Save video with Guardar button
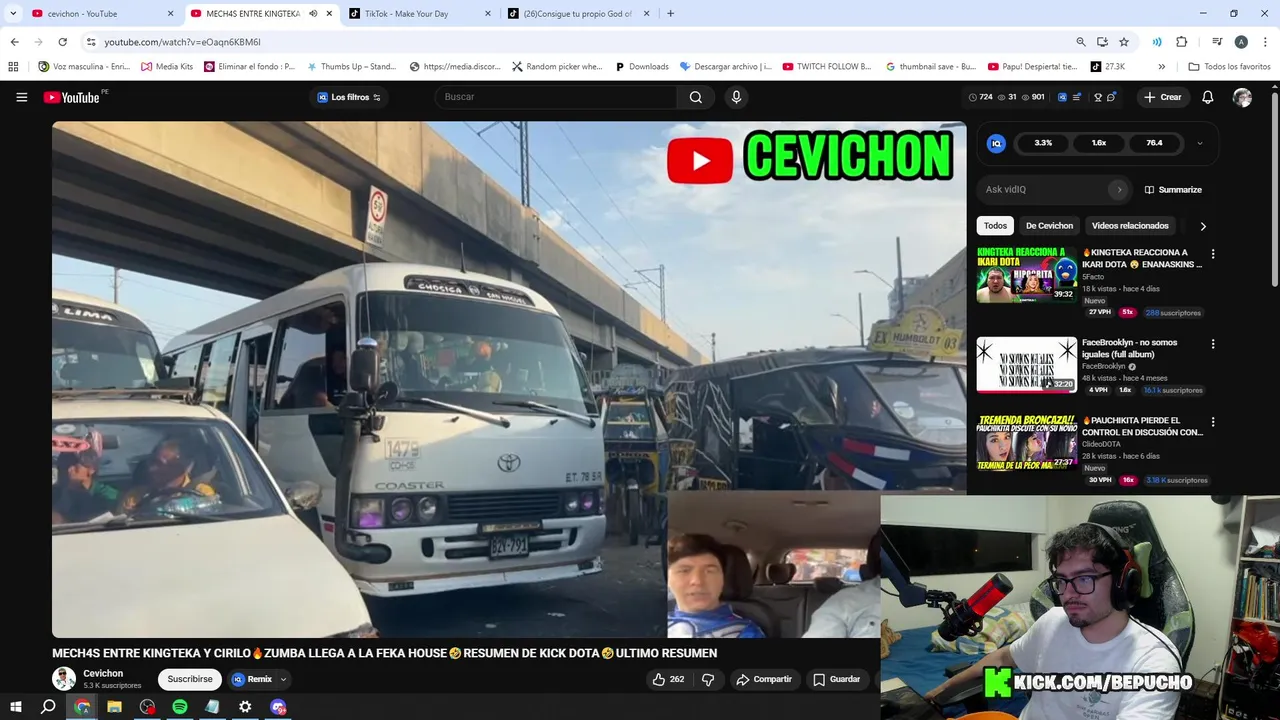The width and height of the screenshot is (1280, 720). (x=836, y=679)
